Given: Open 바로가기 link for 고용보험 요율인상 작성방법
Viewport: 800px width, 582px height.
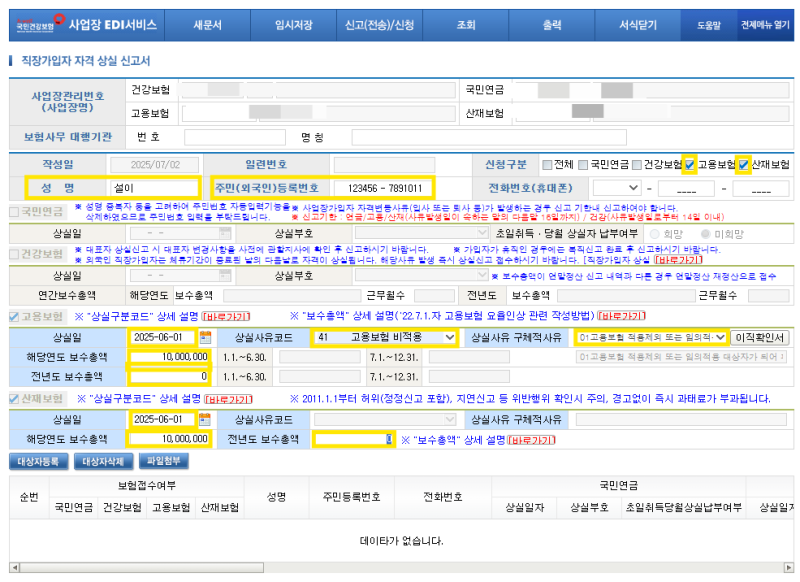Looking at the screenshot, I should tap(621, 316).
